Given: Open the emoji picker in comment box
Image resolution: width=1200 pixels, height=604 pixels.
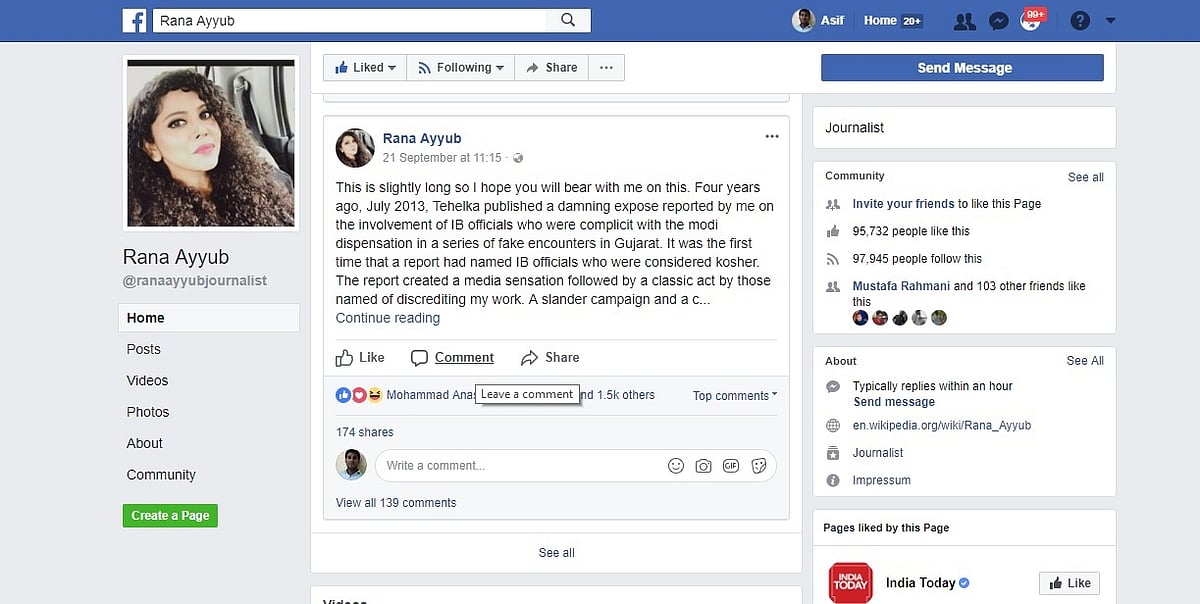Looking at the screenshot, I should tap(676, 466).
